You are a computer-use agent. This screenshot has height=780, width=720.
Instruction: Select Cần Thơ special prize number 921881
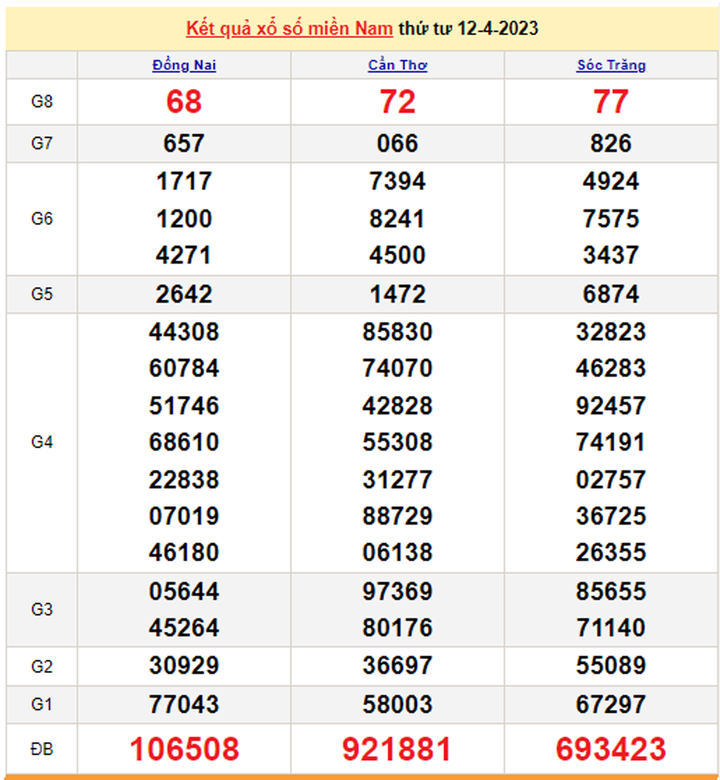397,748
